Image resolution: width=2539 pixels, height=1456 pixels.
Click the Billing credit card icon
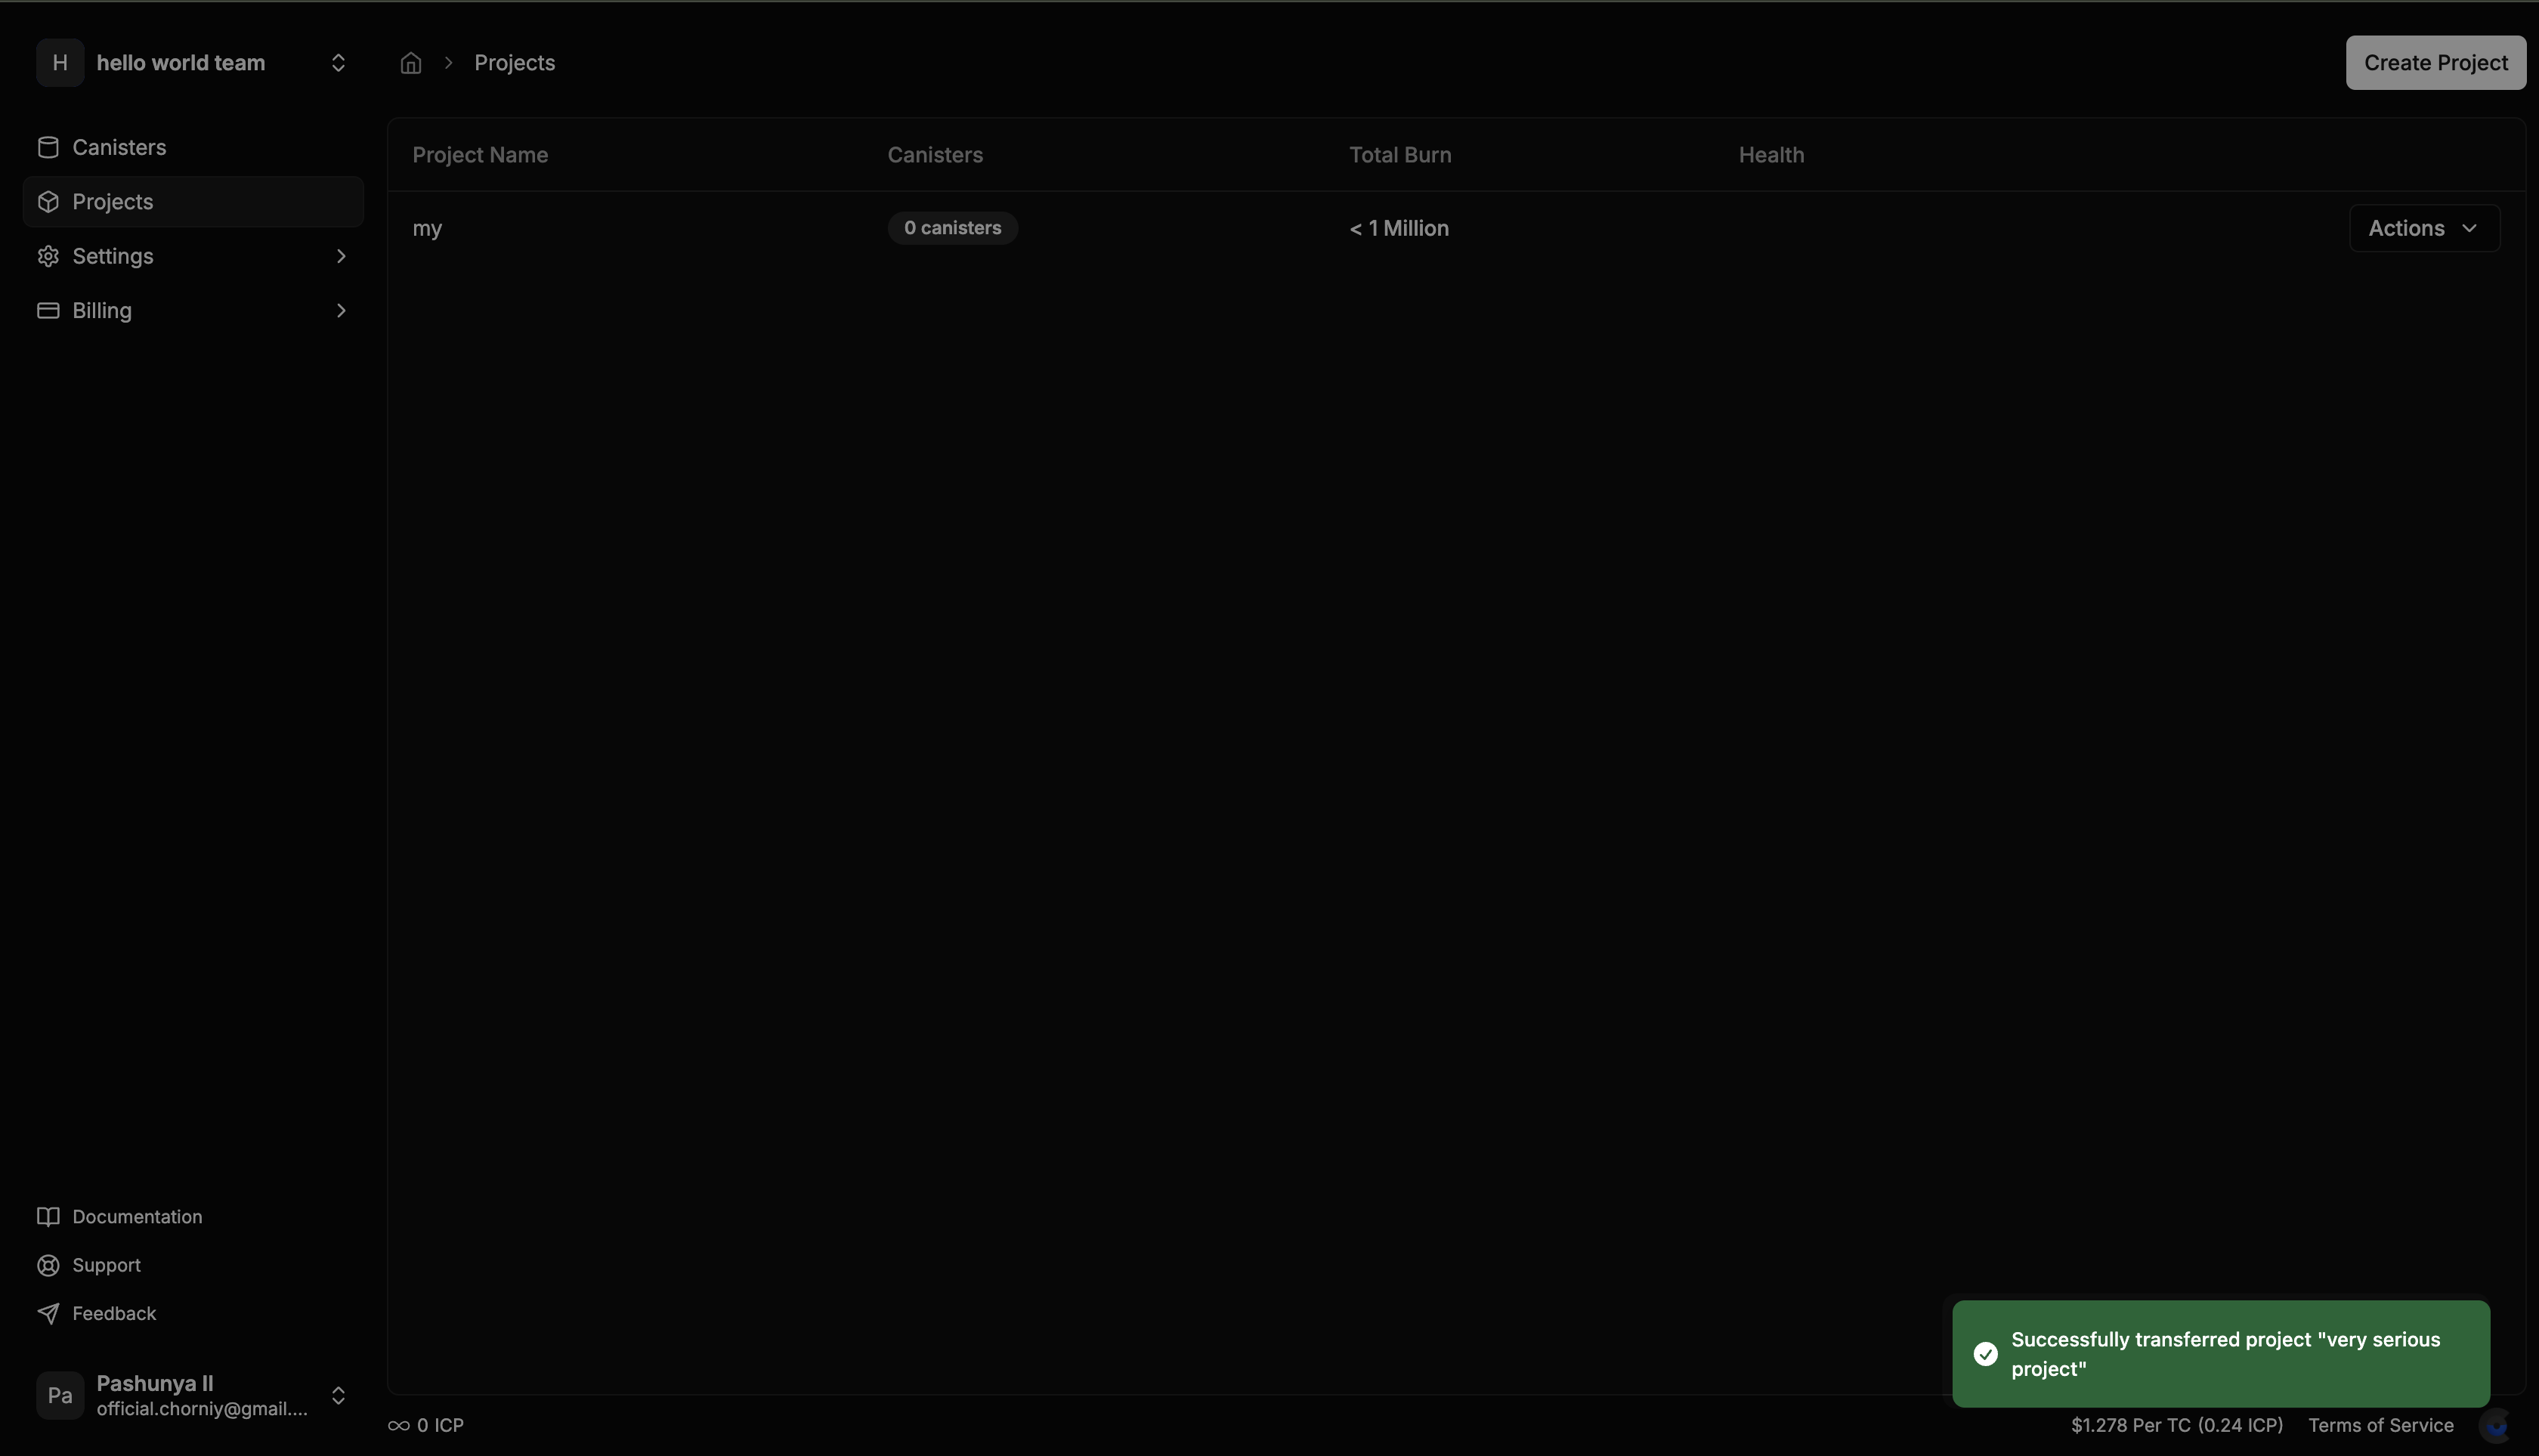pos(47,310)
